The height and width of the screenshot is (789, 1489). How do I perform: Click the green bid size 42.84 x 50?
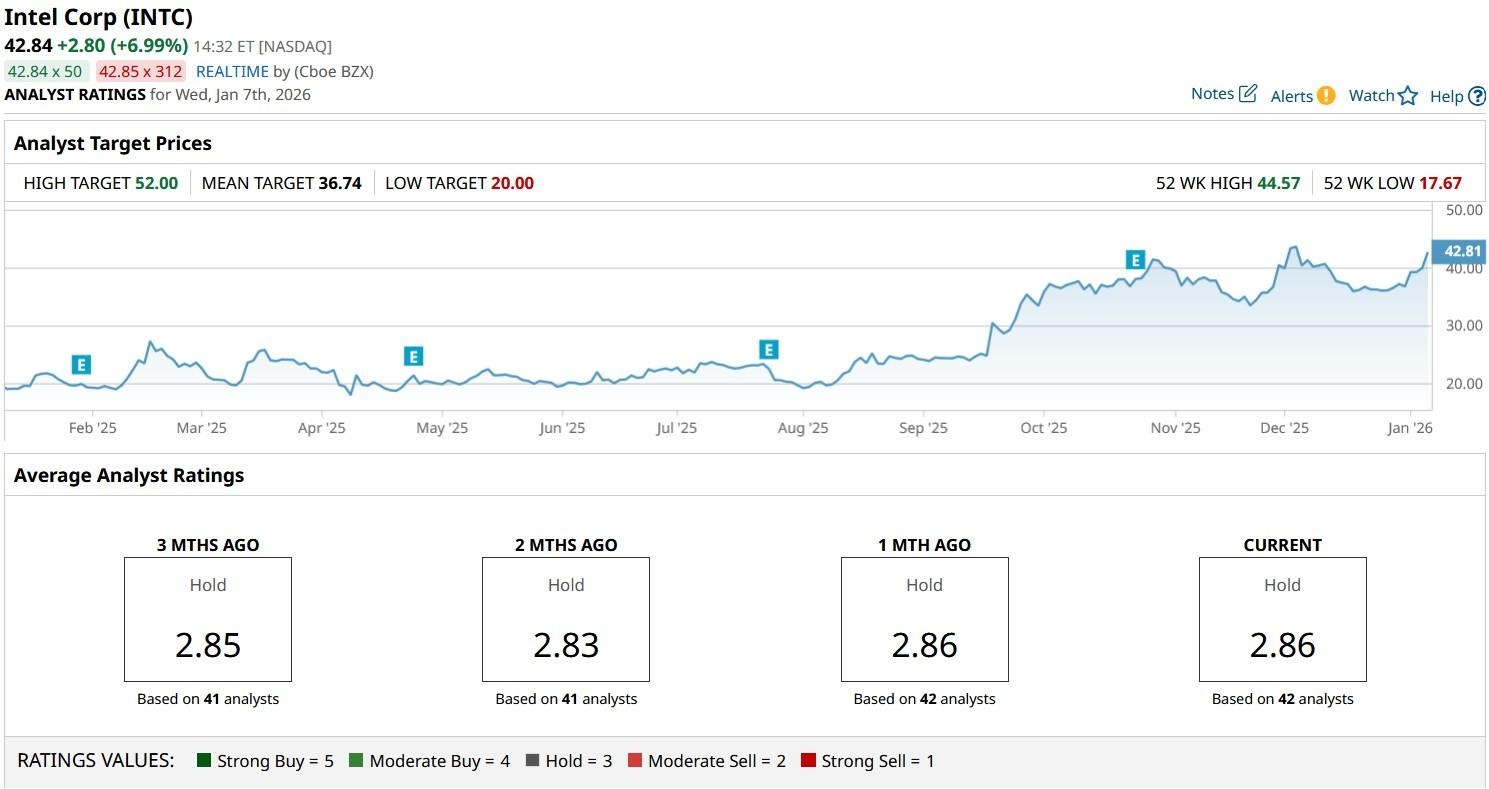pyautogui.click(x=46, y=72)
